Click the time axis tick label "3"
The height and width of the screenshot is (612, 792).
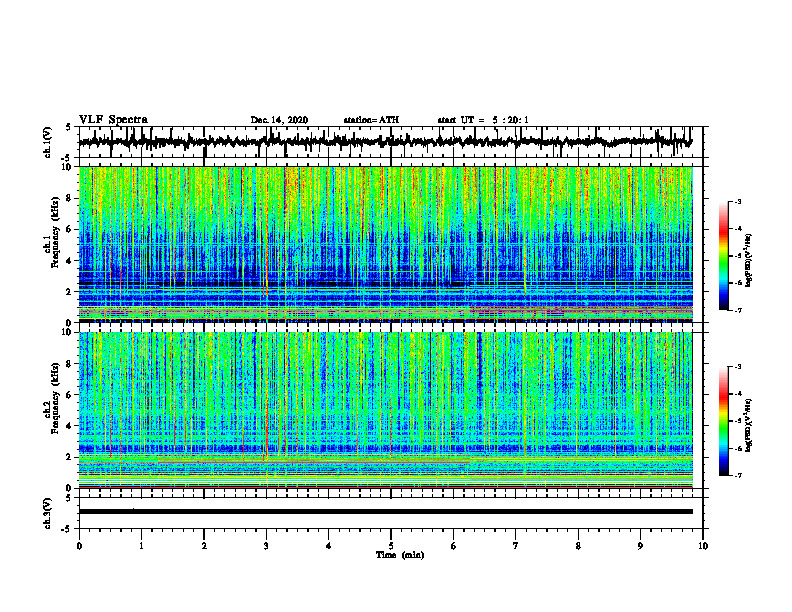[266, 546]
